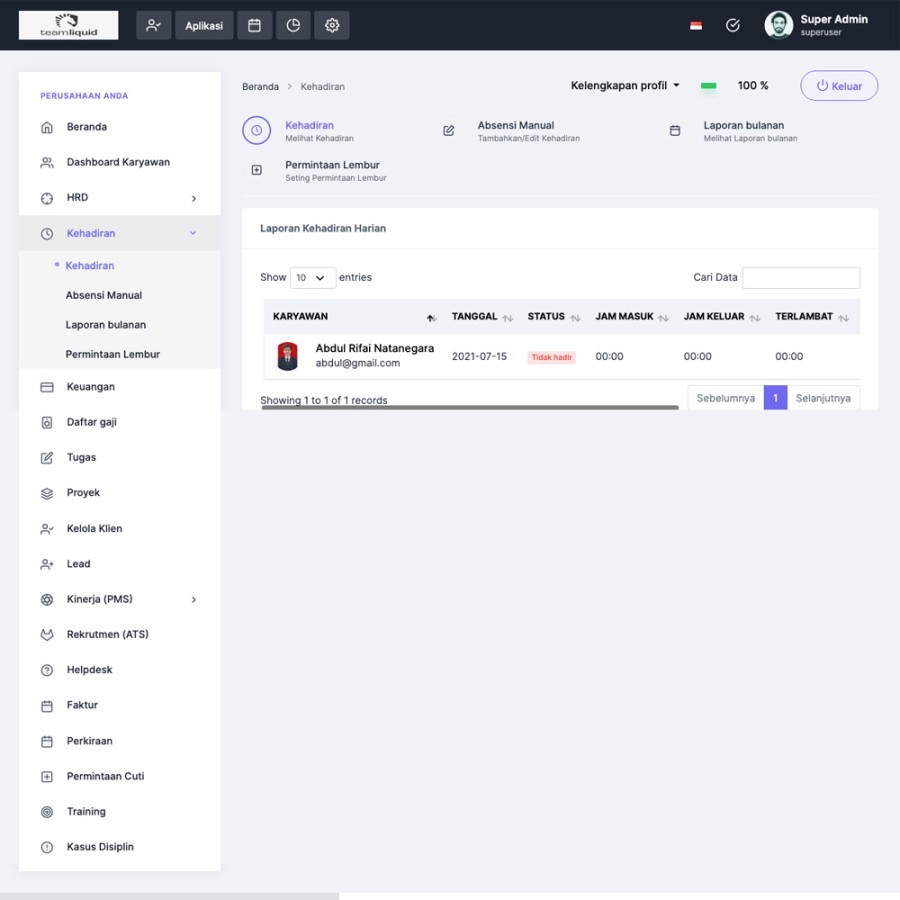Screen dimensions: 900x900
Task: Open settings gear icon in top bar
Action: 332,25
